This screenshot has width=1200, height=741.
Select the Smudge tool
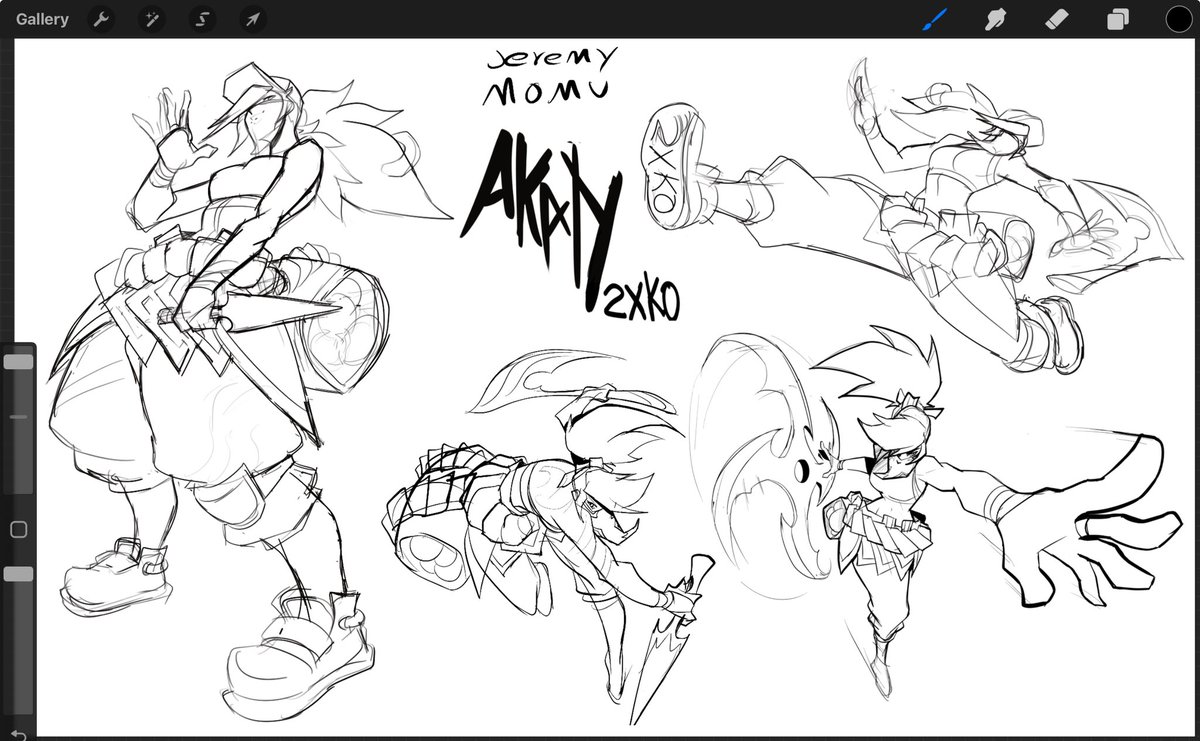[x=996, y=19]
